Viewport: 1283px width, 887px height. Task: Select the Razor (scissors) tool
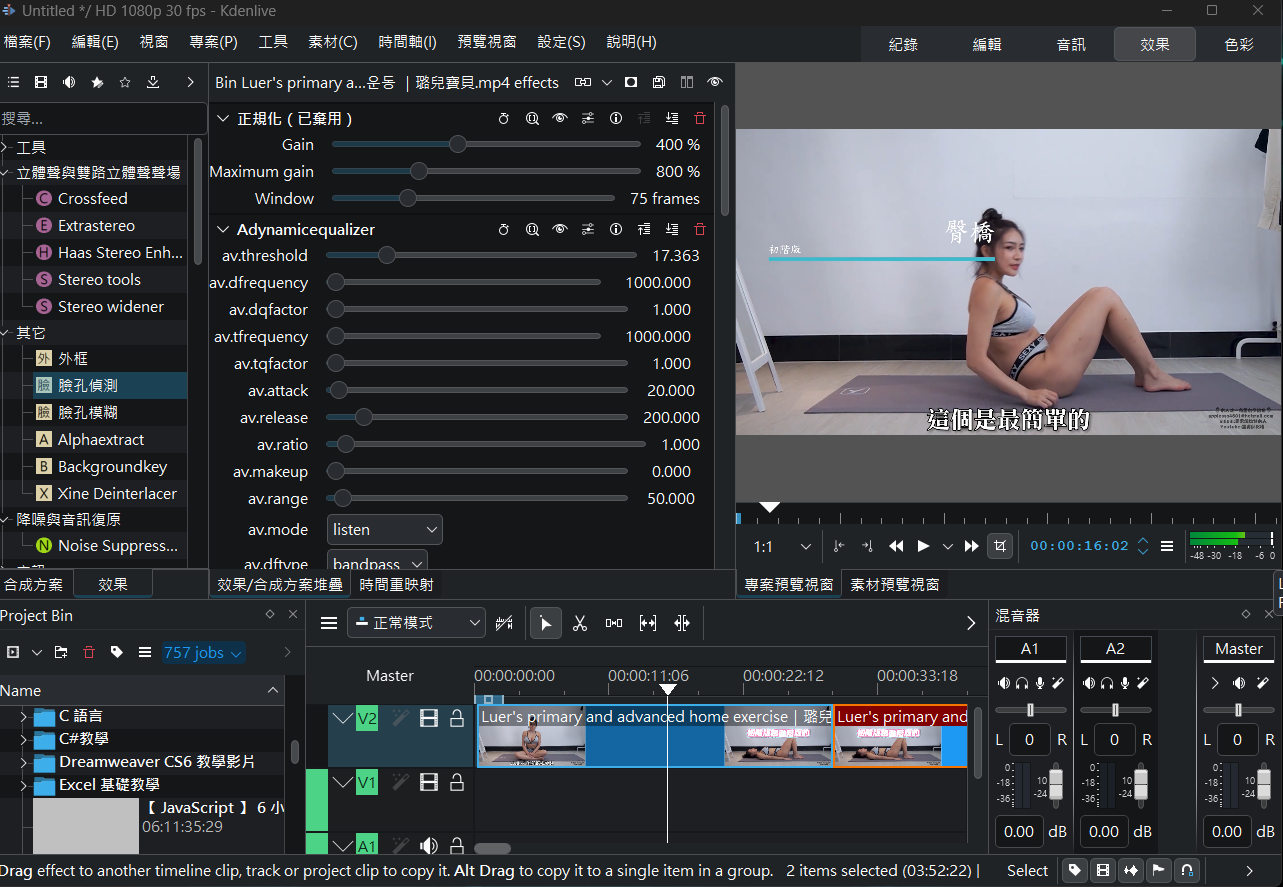pyautogui.click(x=580, y=623)
